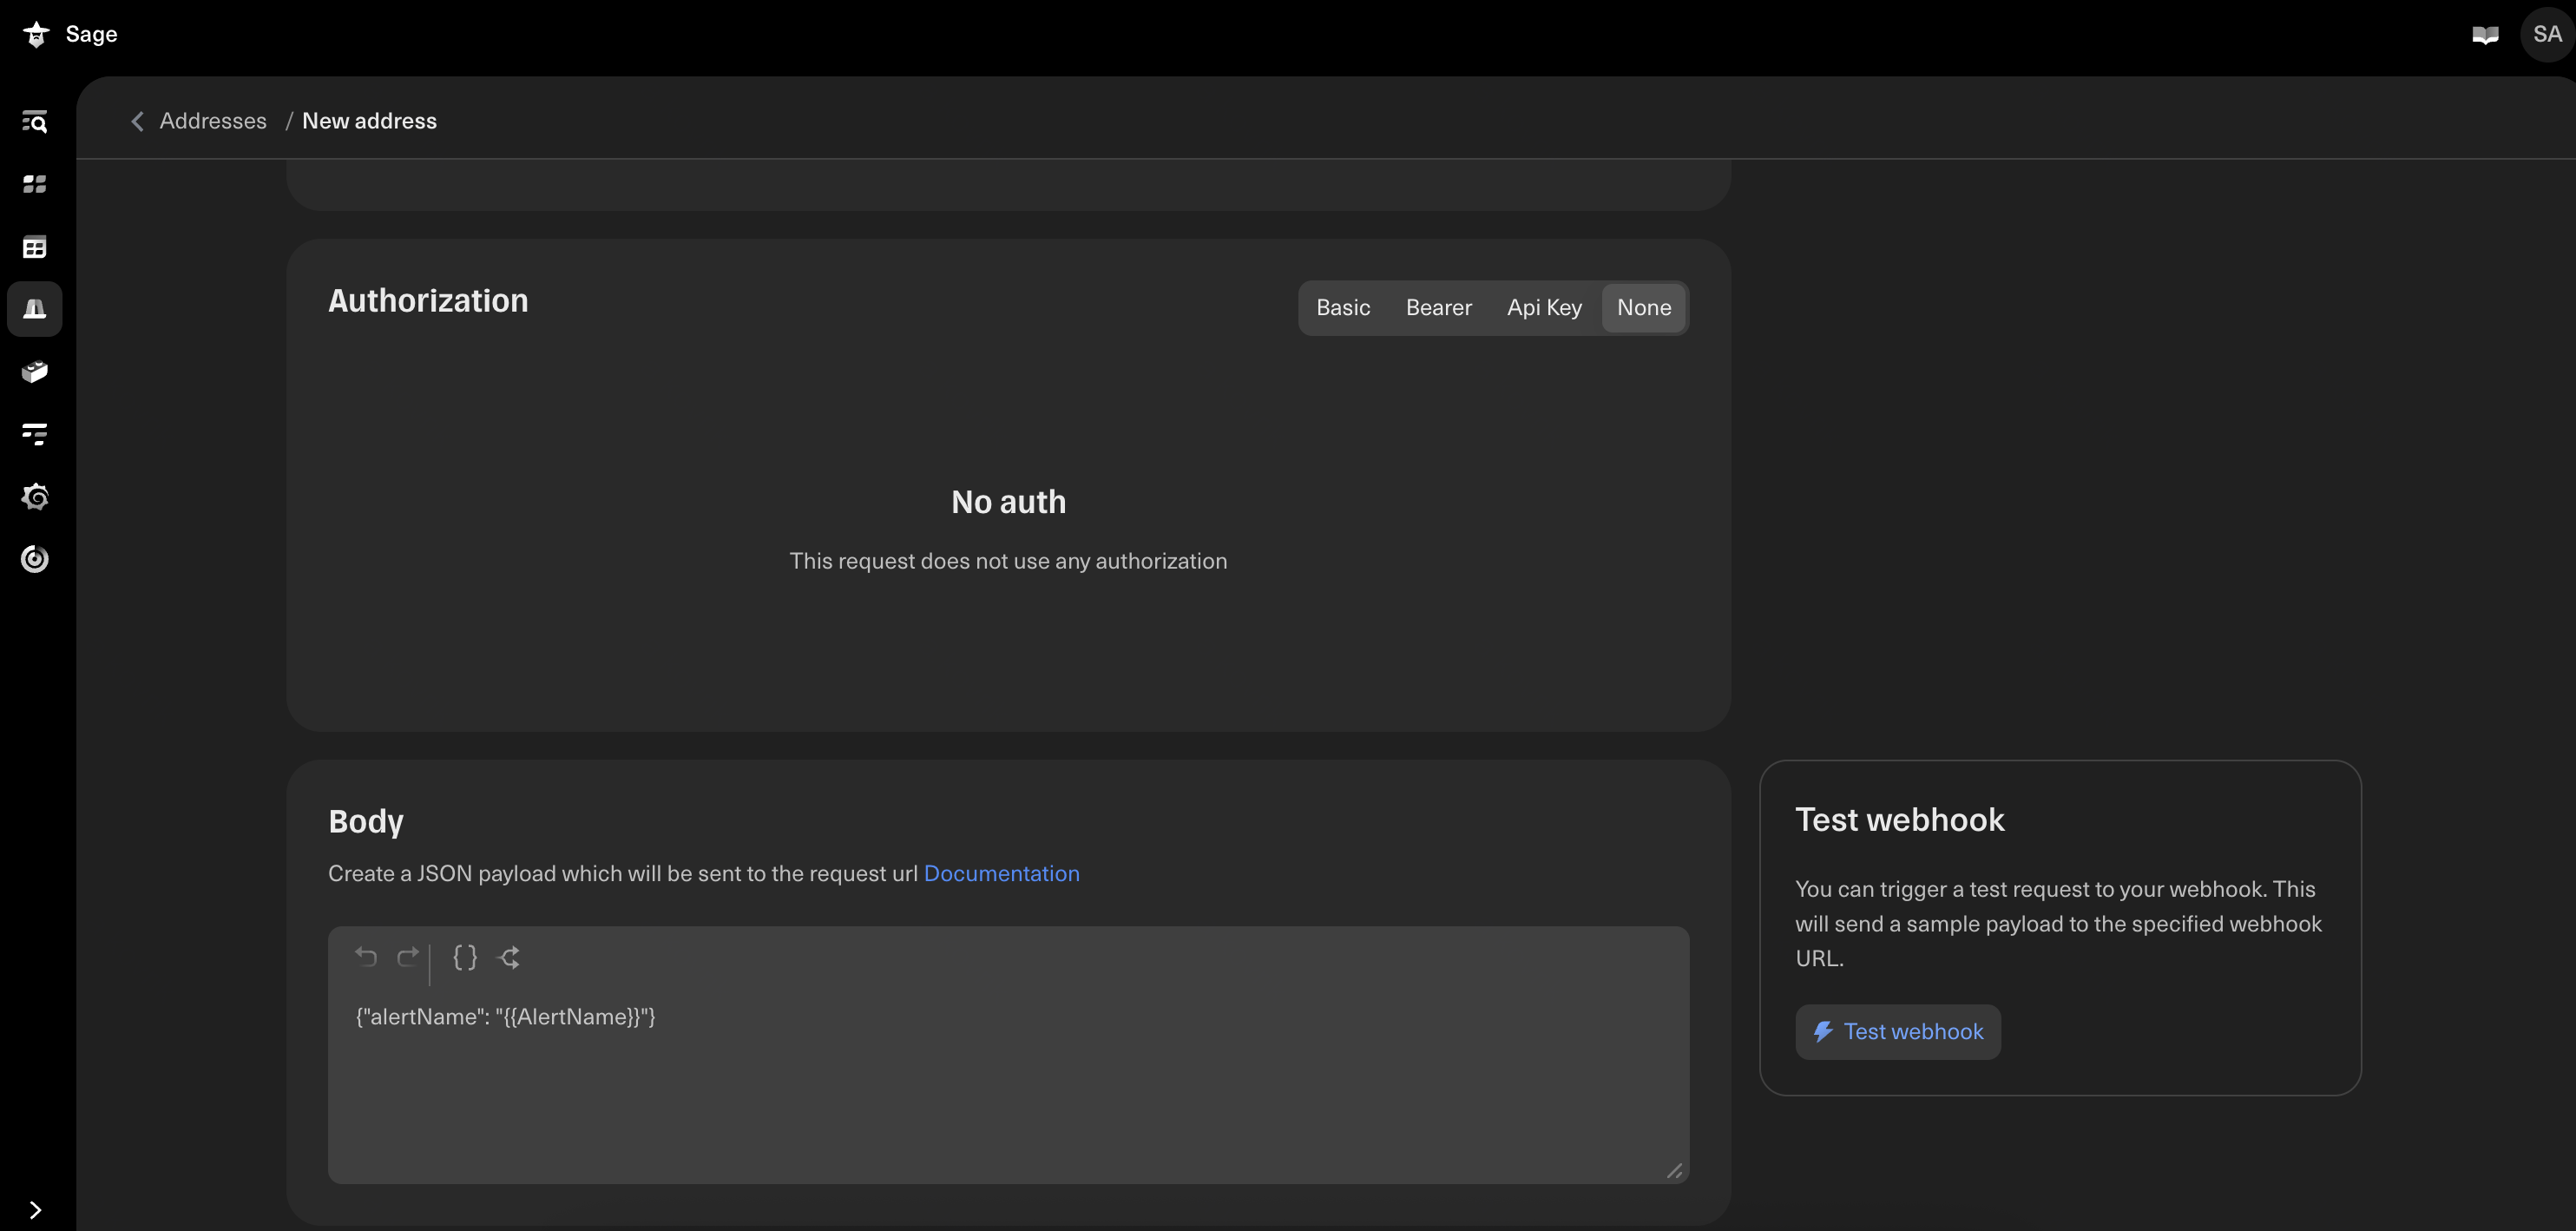Viewport: 2576px width, 1231px height.
Task: Click the insert variable arrow icon in editor
Action: click(509, 957)
